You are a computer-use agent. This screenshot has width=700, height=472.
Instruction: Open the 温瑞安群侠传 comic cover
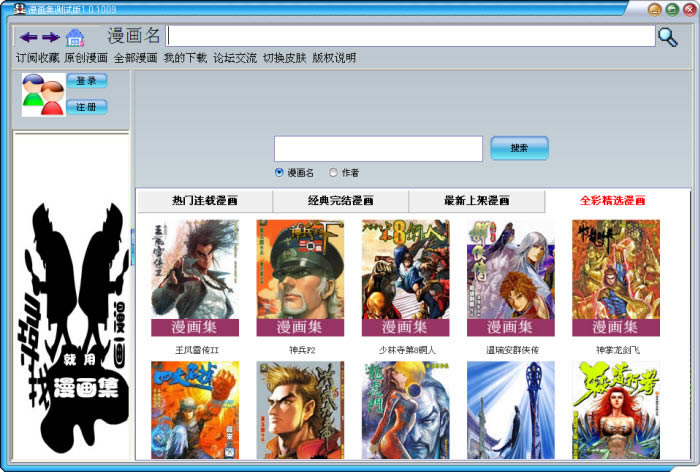point(511,278)
